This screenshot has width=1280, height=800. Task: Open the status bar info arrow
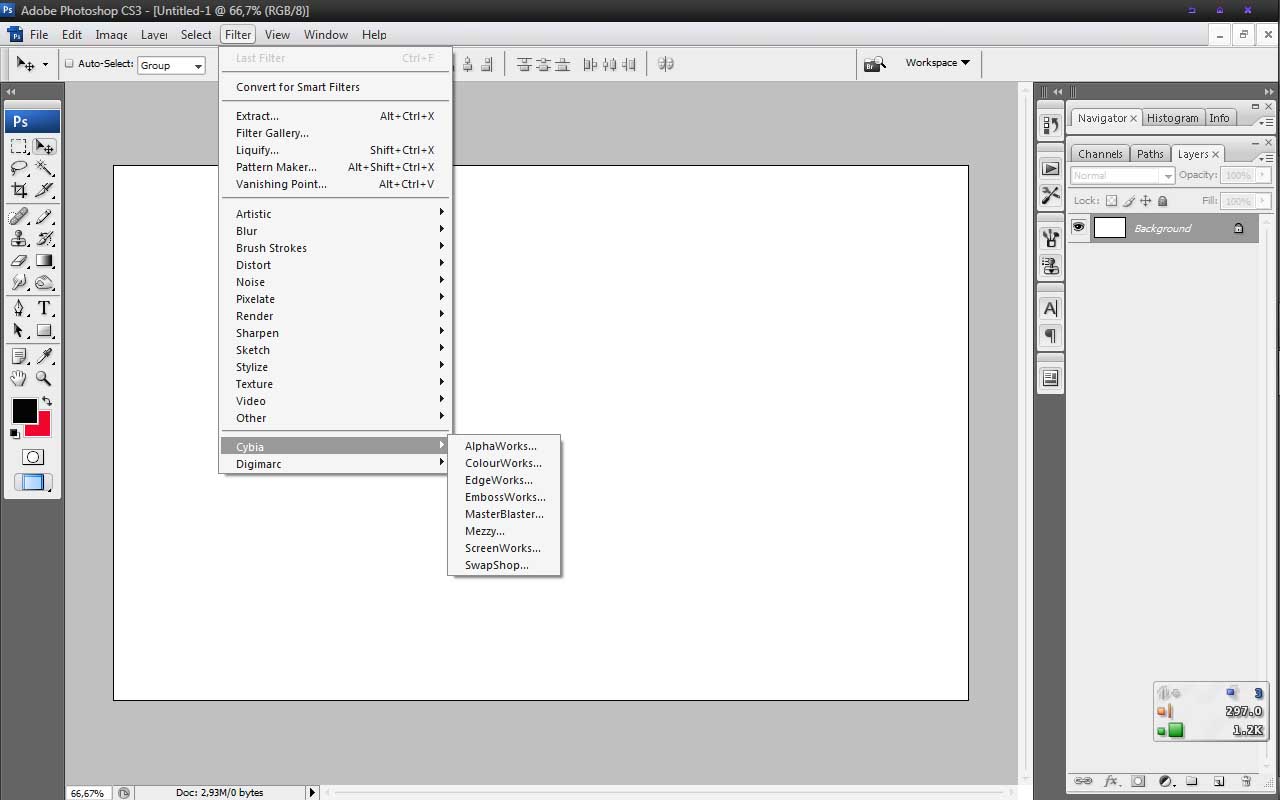coord(312,792)
